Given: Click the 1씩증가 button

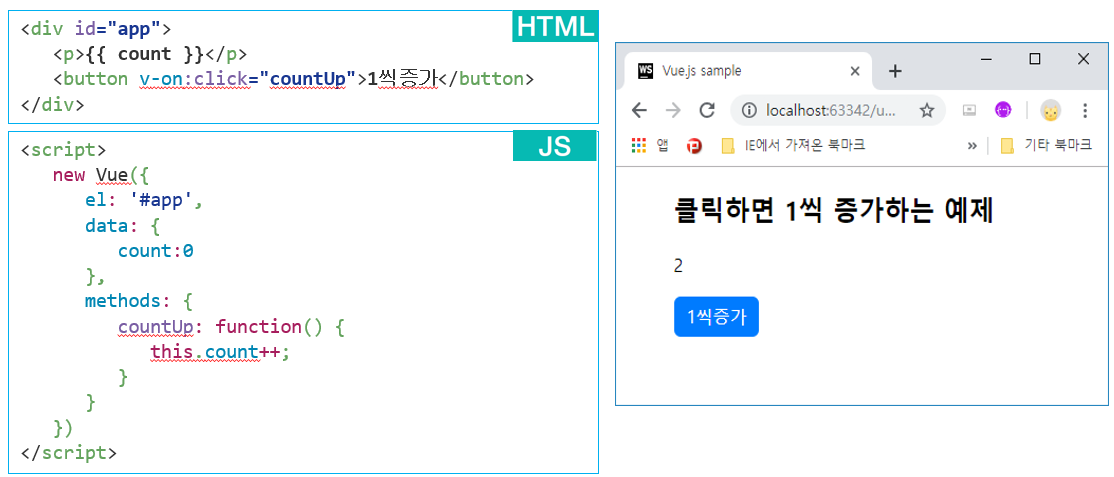Looking at the screenshot, I should click(x=716, y=316).
